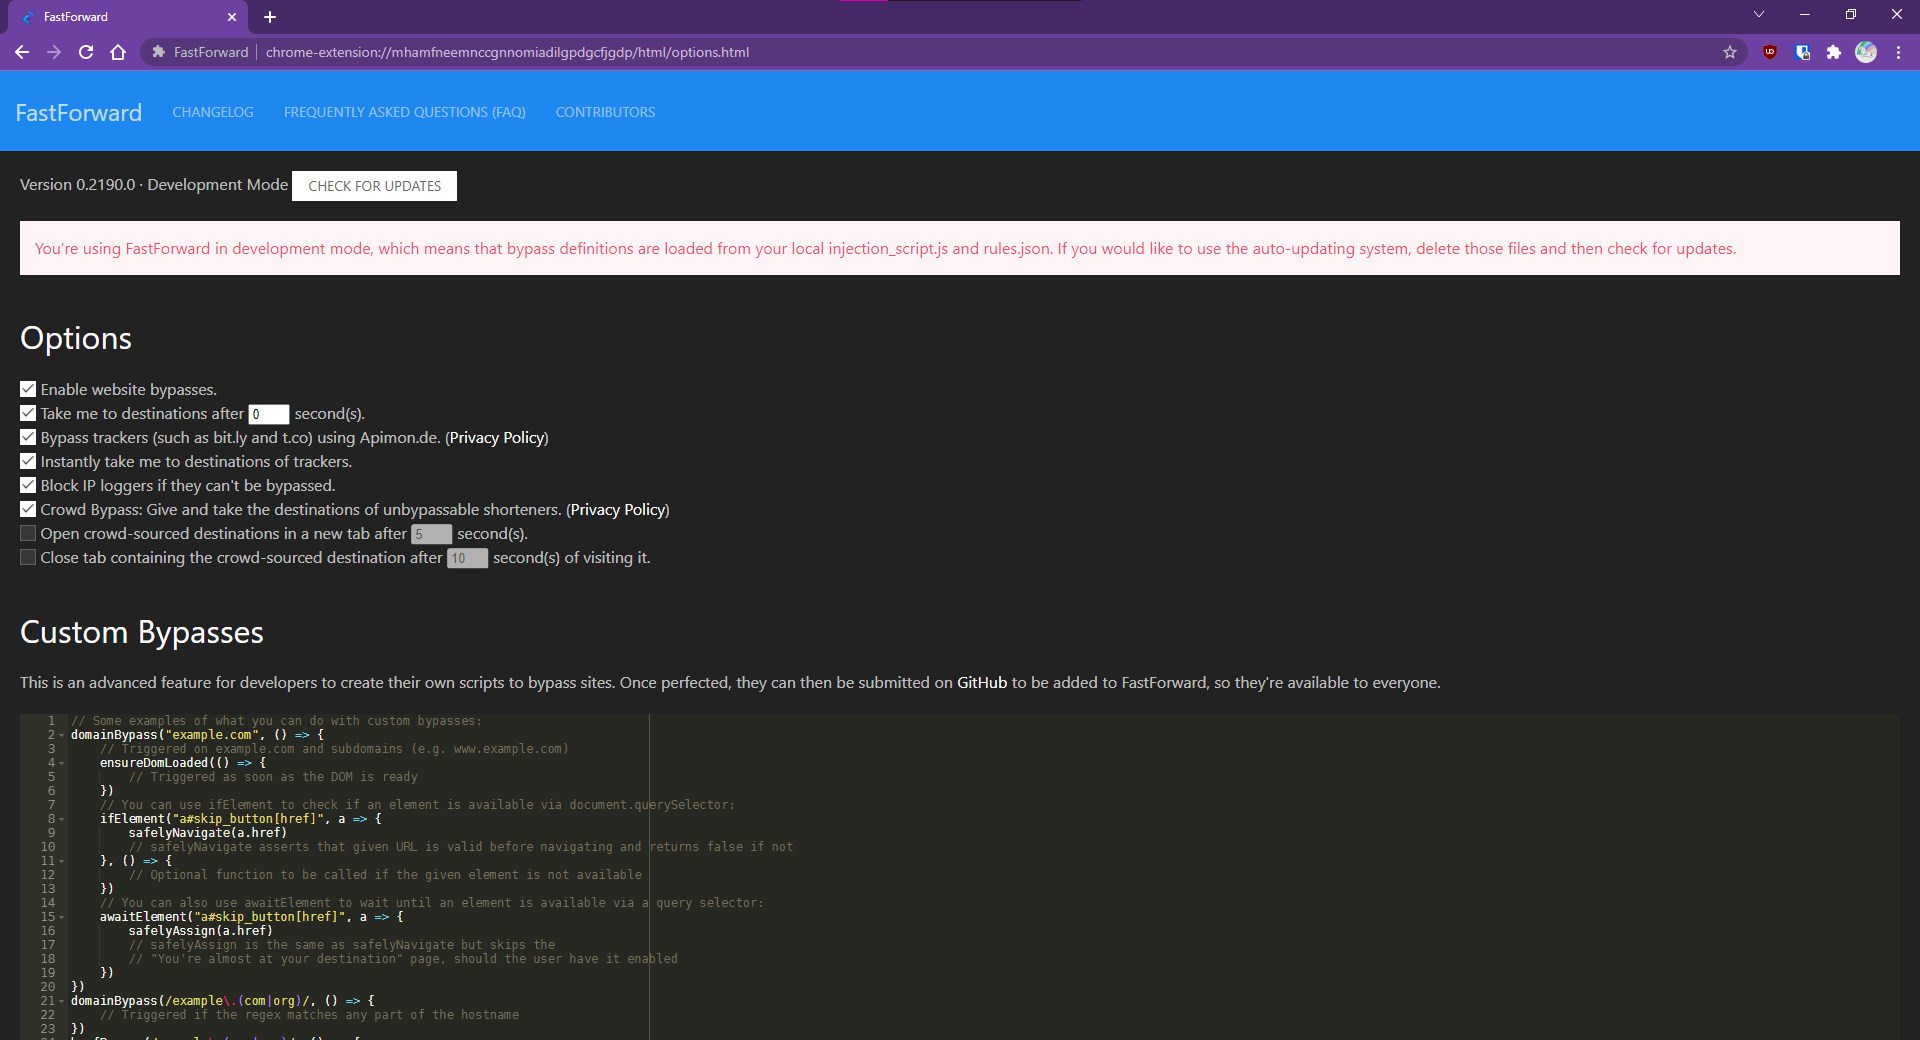Click line number 1 in code gutter

click(51, 721)
